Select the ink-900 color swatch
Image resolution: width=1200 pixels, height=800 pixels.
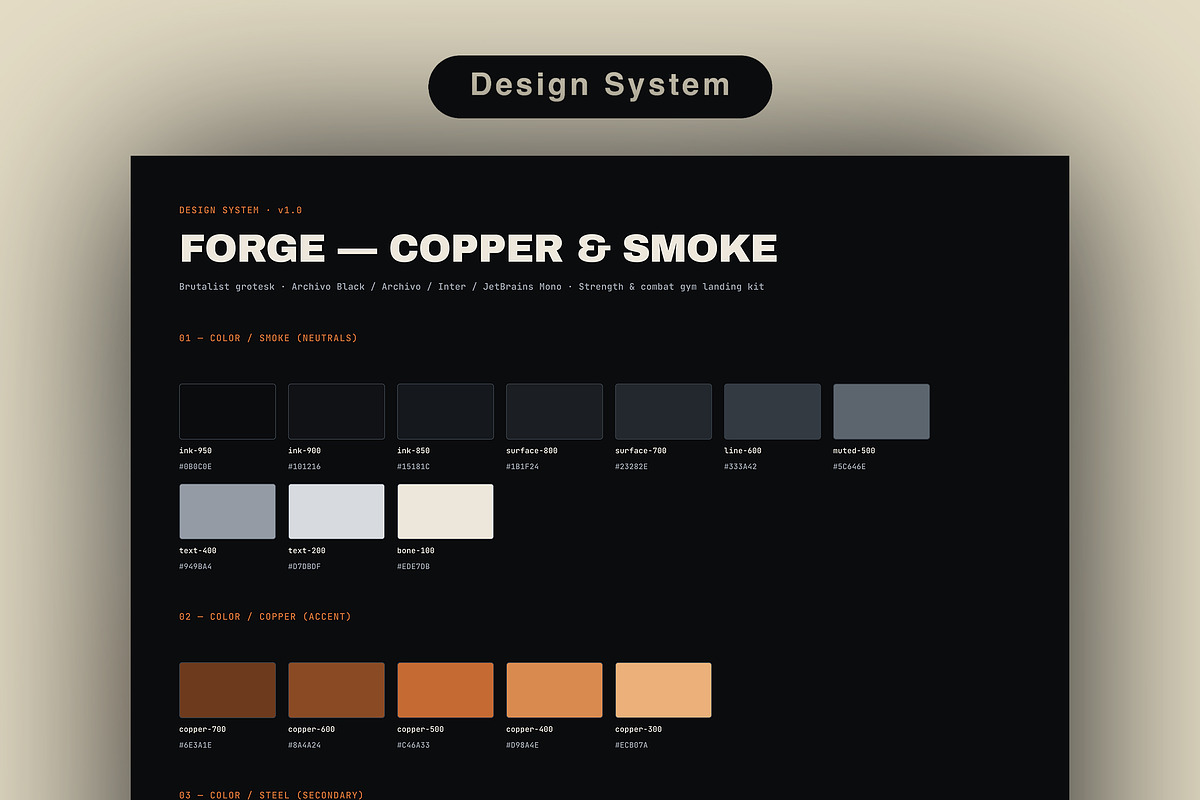(x=336, y=411)
